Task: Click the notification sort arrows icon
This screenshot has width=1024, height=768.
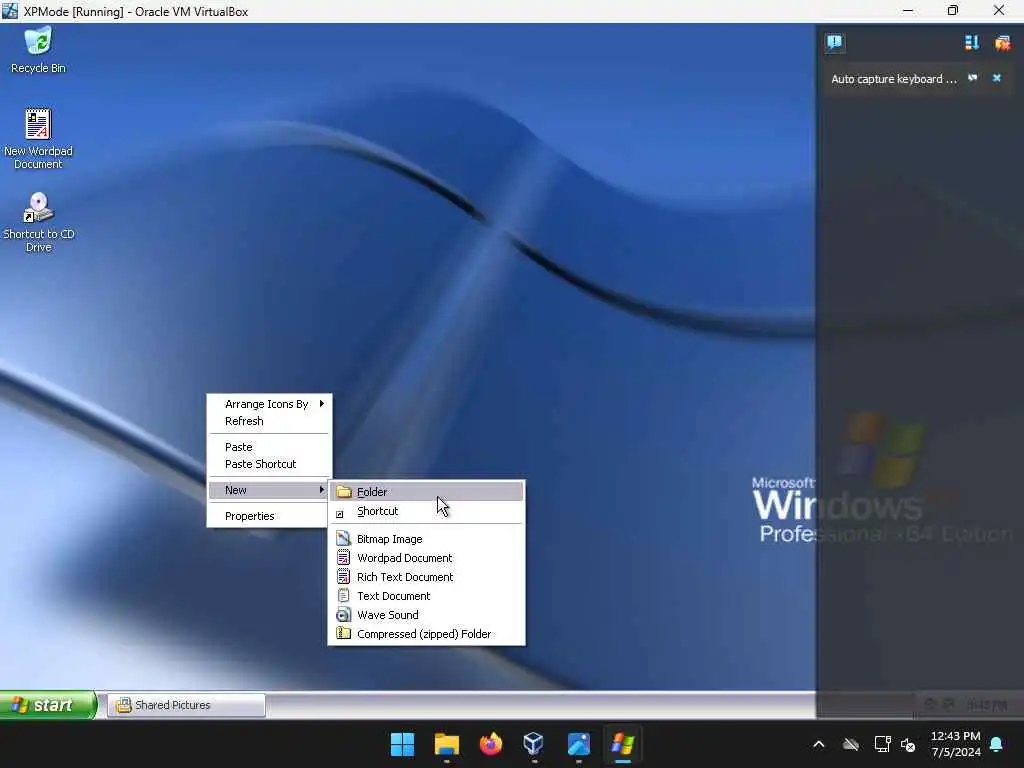Action: (x=972, y=43)
